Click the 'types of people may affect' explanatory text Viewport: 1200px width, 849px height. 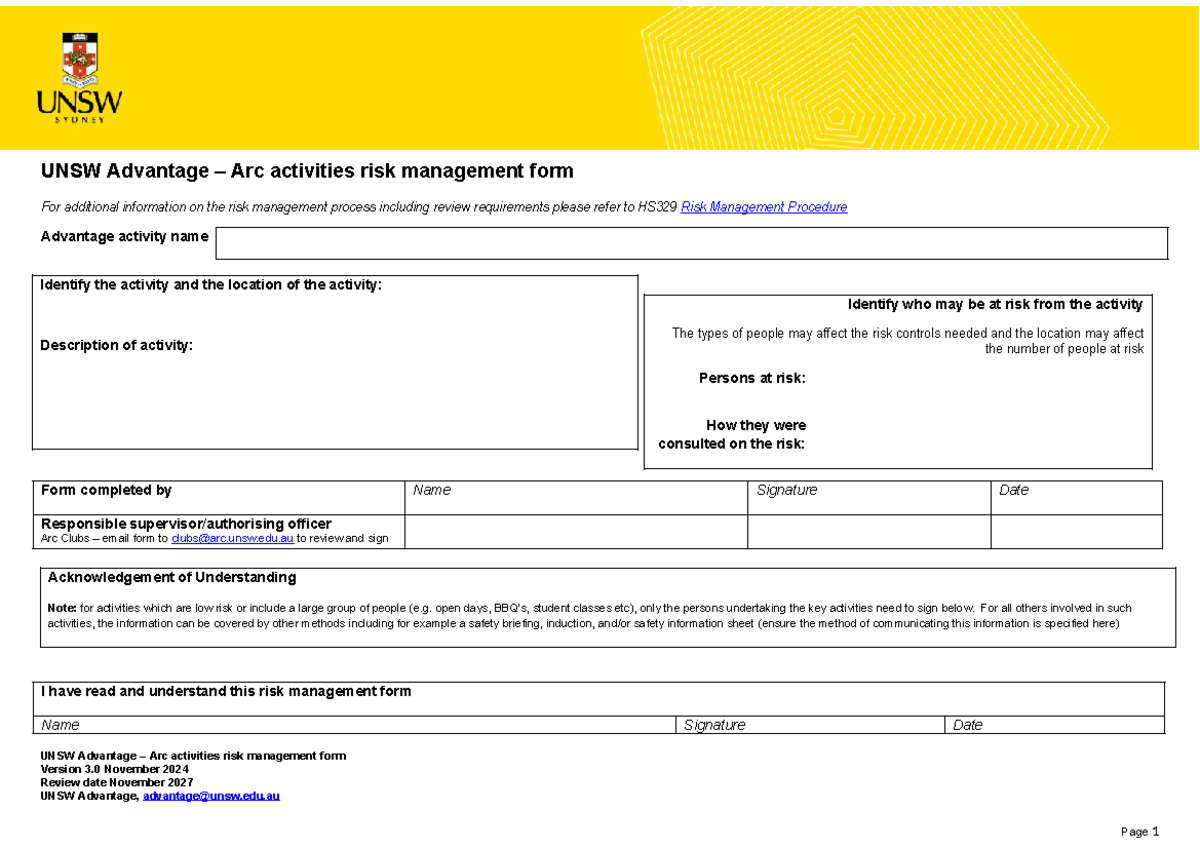click(908, 341)
